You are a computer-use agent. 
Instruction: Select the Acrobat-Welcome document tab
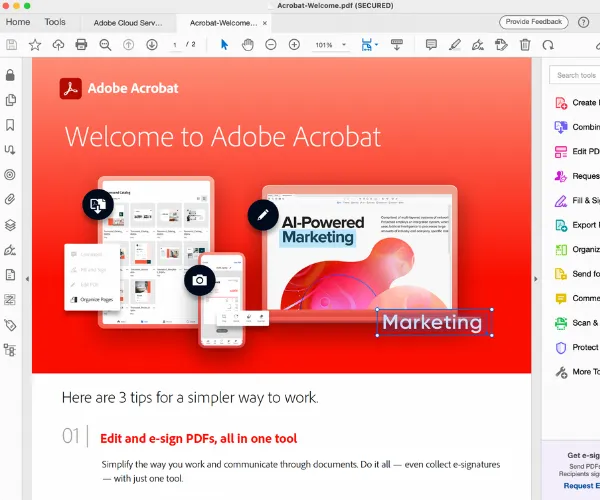coord(223,23)
